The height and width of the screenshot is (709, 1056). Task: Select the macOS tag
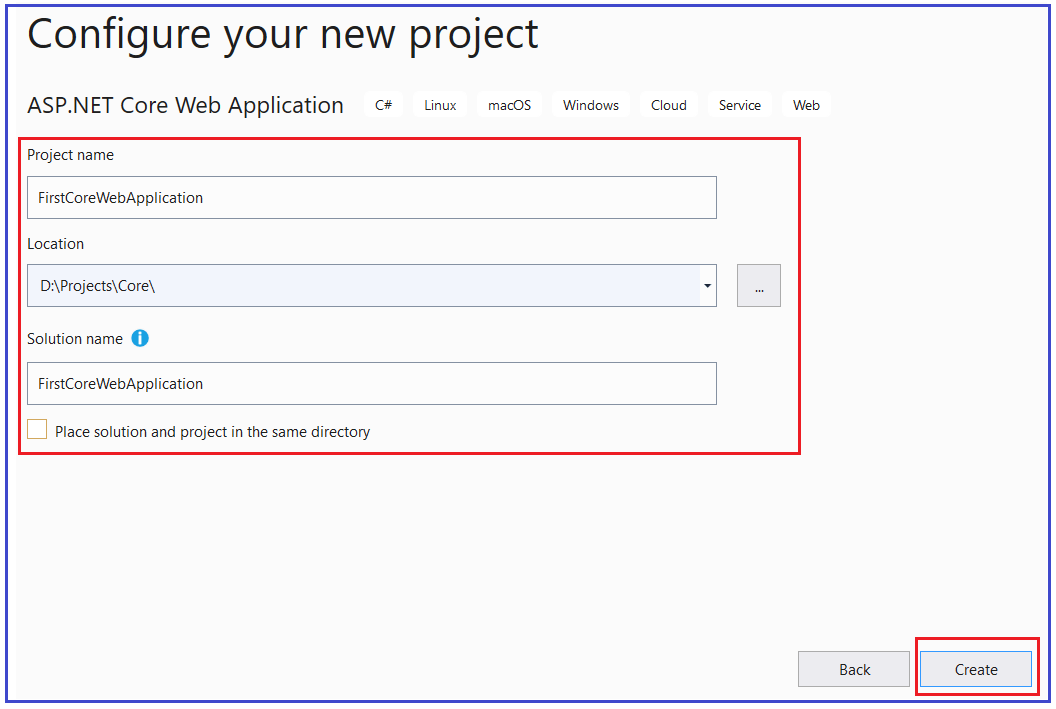point(509,105)
